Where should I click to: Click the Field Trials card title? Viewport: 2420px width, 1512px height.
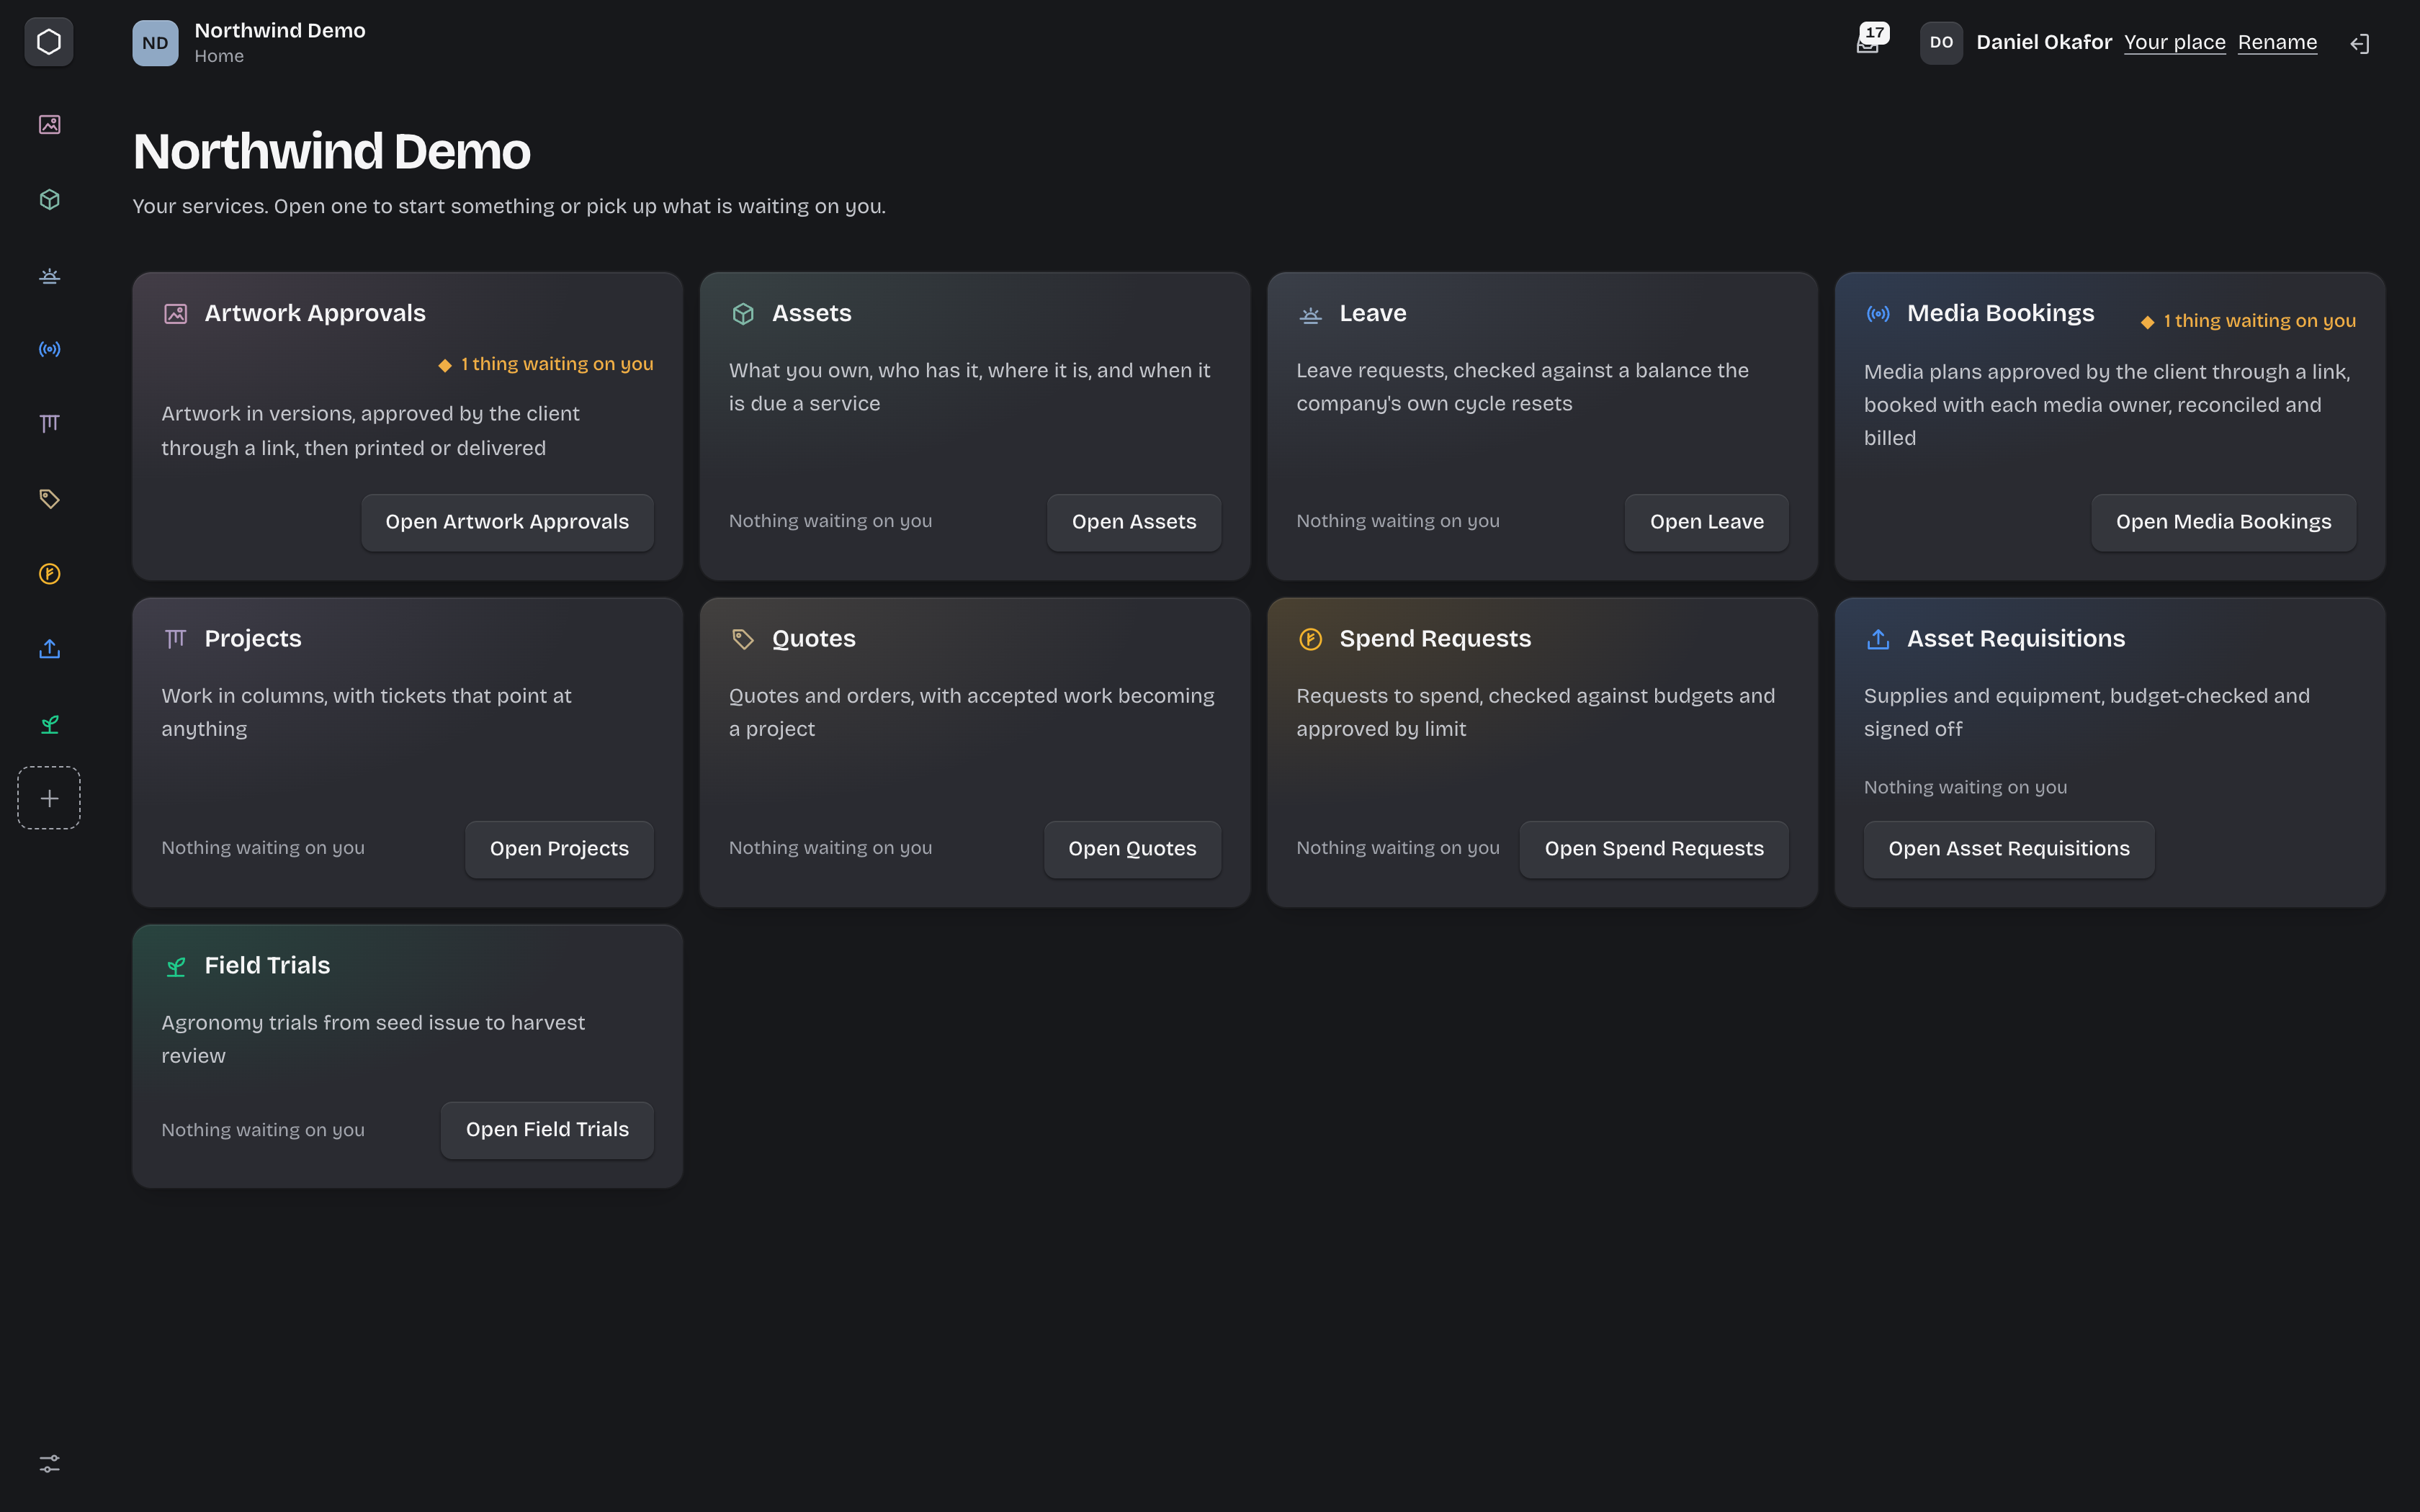267,965
